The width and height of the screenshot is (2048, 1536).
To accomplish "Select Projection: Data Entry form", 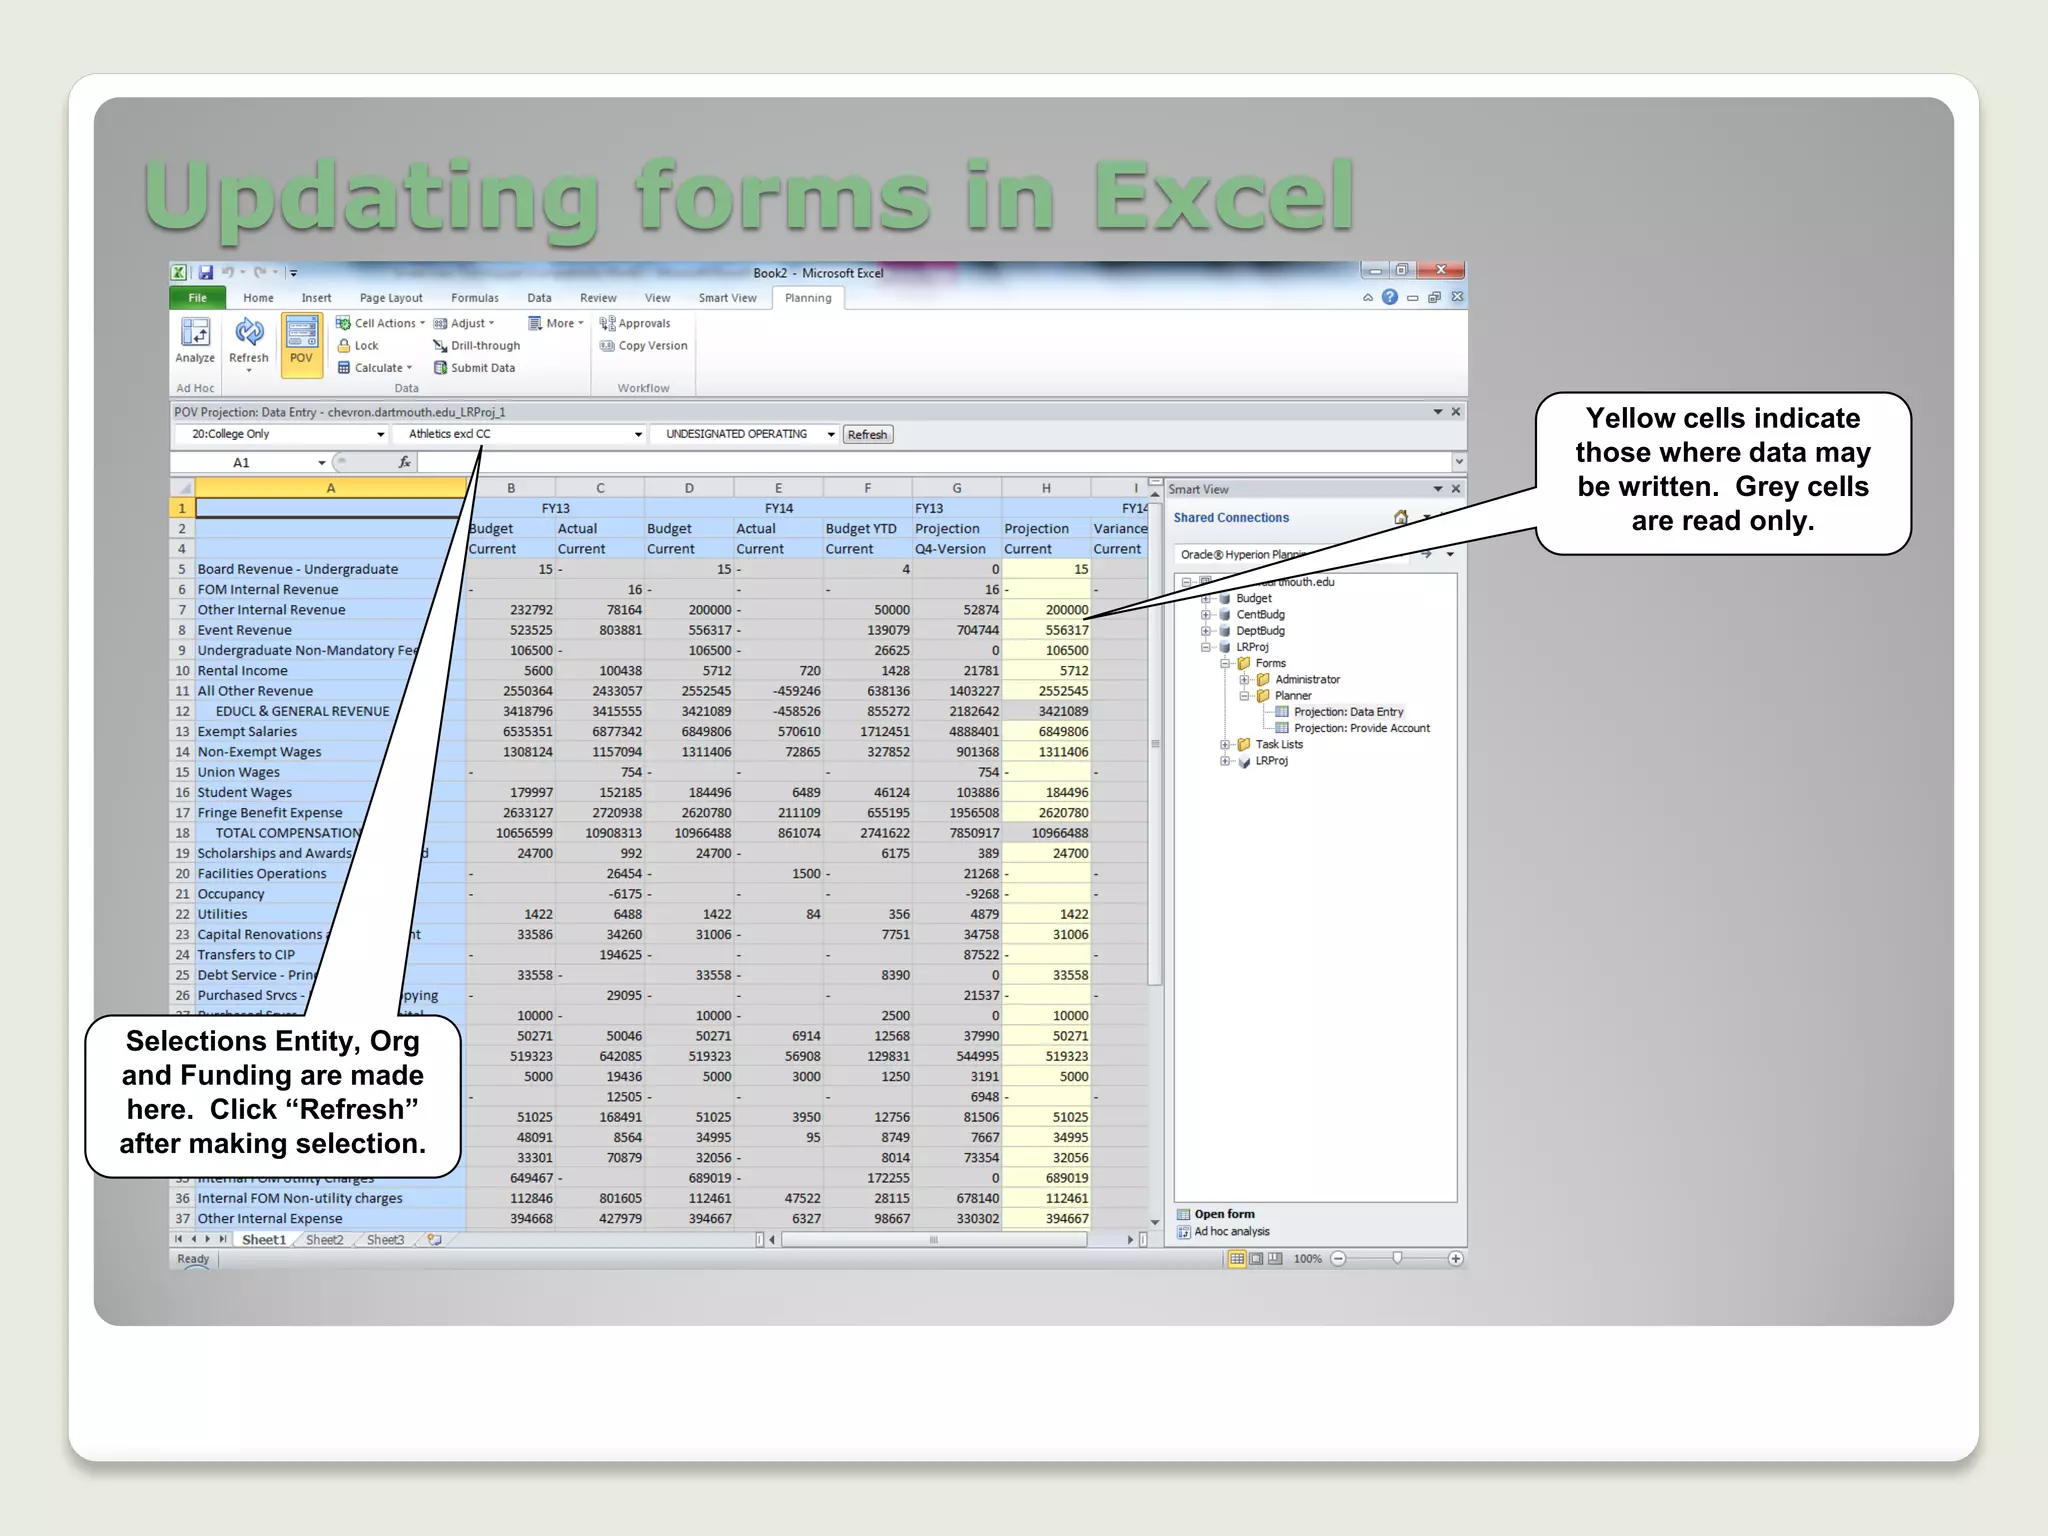I will pos(1348,712).
